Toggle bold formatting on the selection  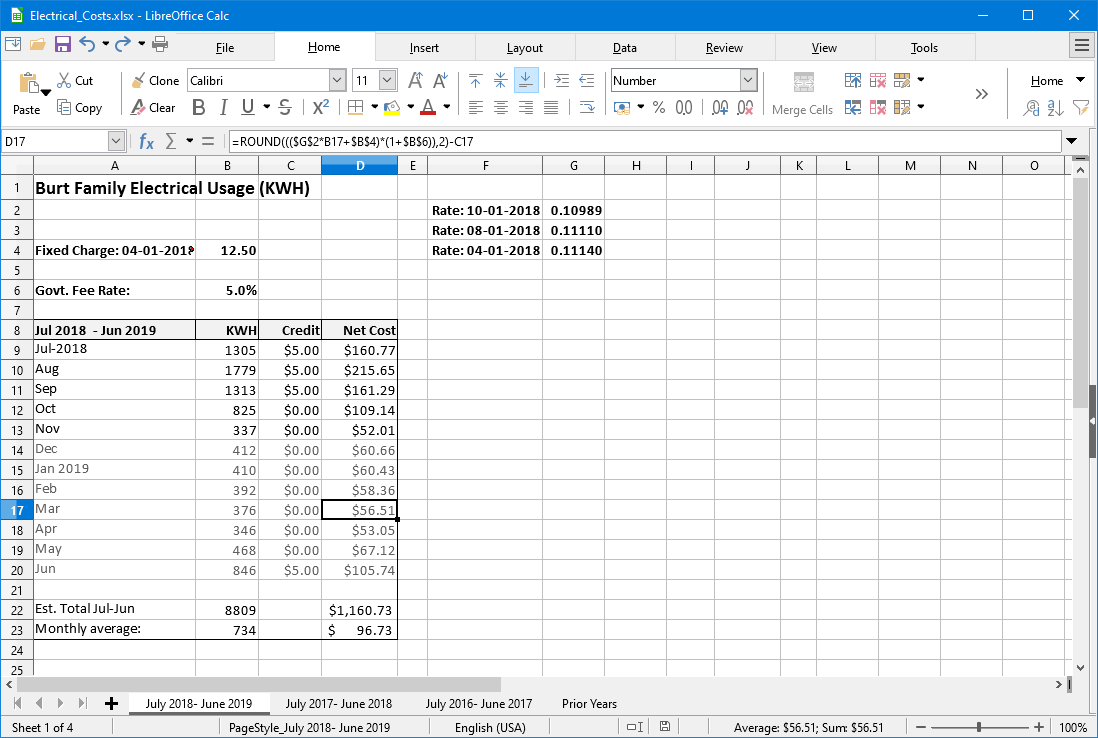[x=198, y=108]
